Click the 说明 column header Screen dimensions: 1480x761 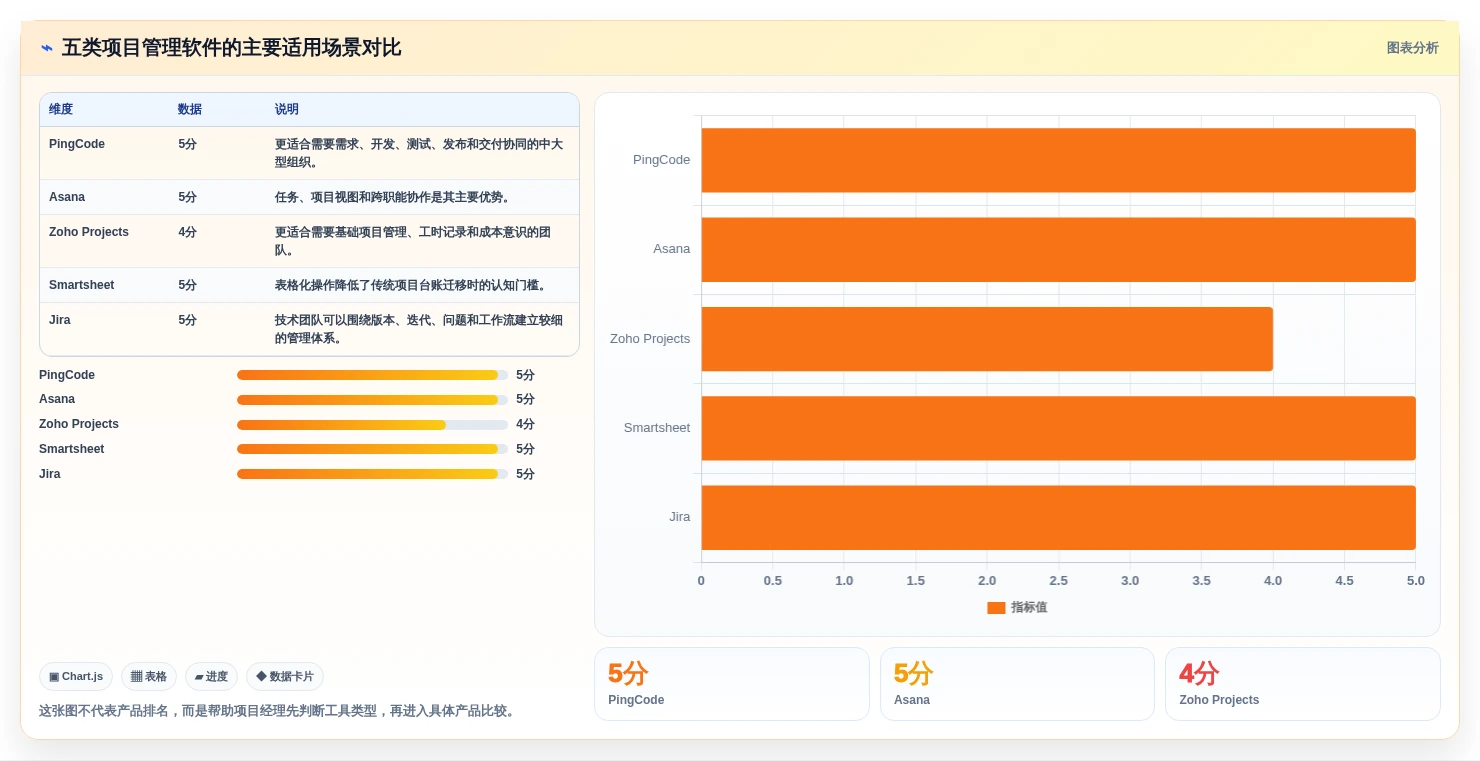coord(287,109)
